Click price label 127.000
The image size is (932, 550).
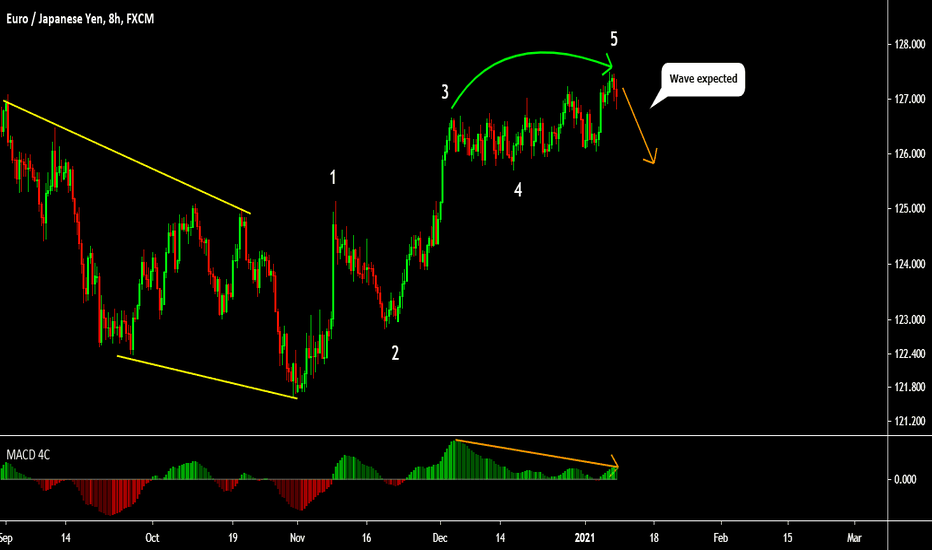tap(909, 99)
